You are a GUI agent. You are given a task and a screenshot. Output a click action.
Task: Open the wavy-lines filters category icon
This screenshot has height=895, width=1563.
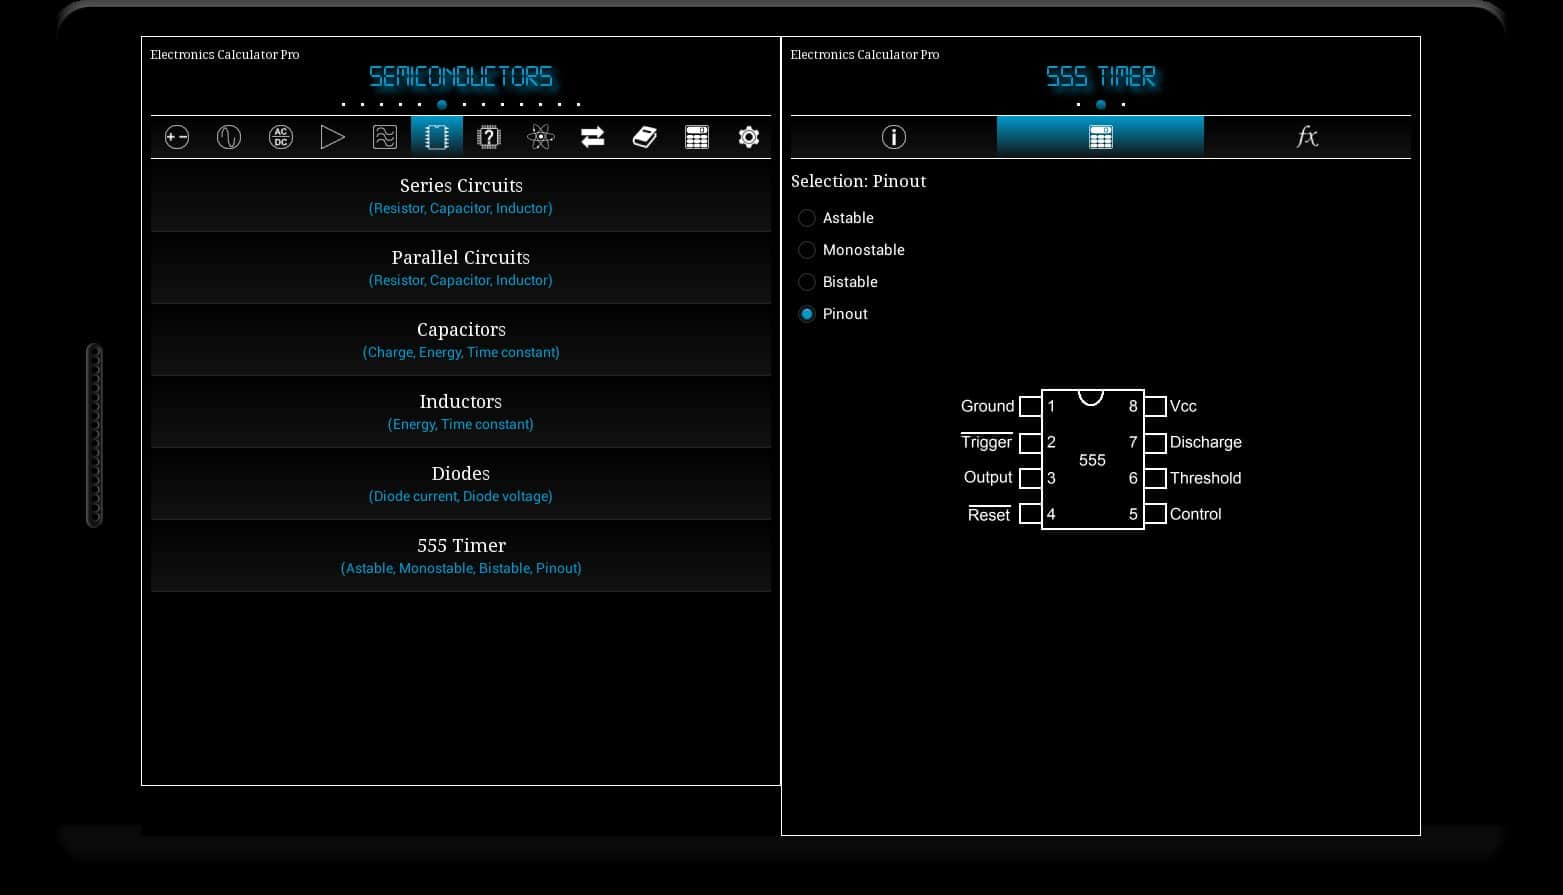(x=385, y=137)
